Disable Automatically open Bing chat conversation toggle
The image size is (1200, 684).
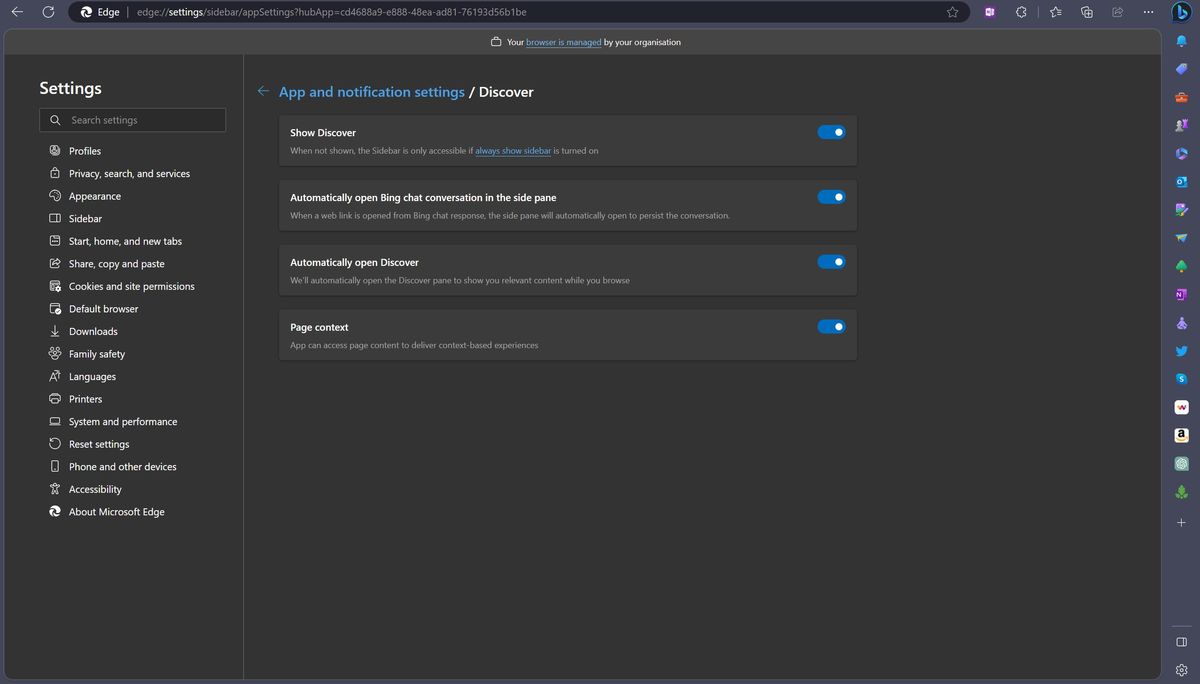click(x=831, y=197)
